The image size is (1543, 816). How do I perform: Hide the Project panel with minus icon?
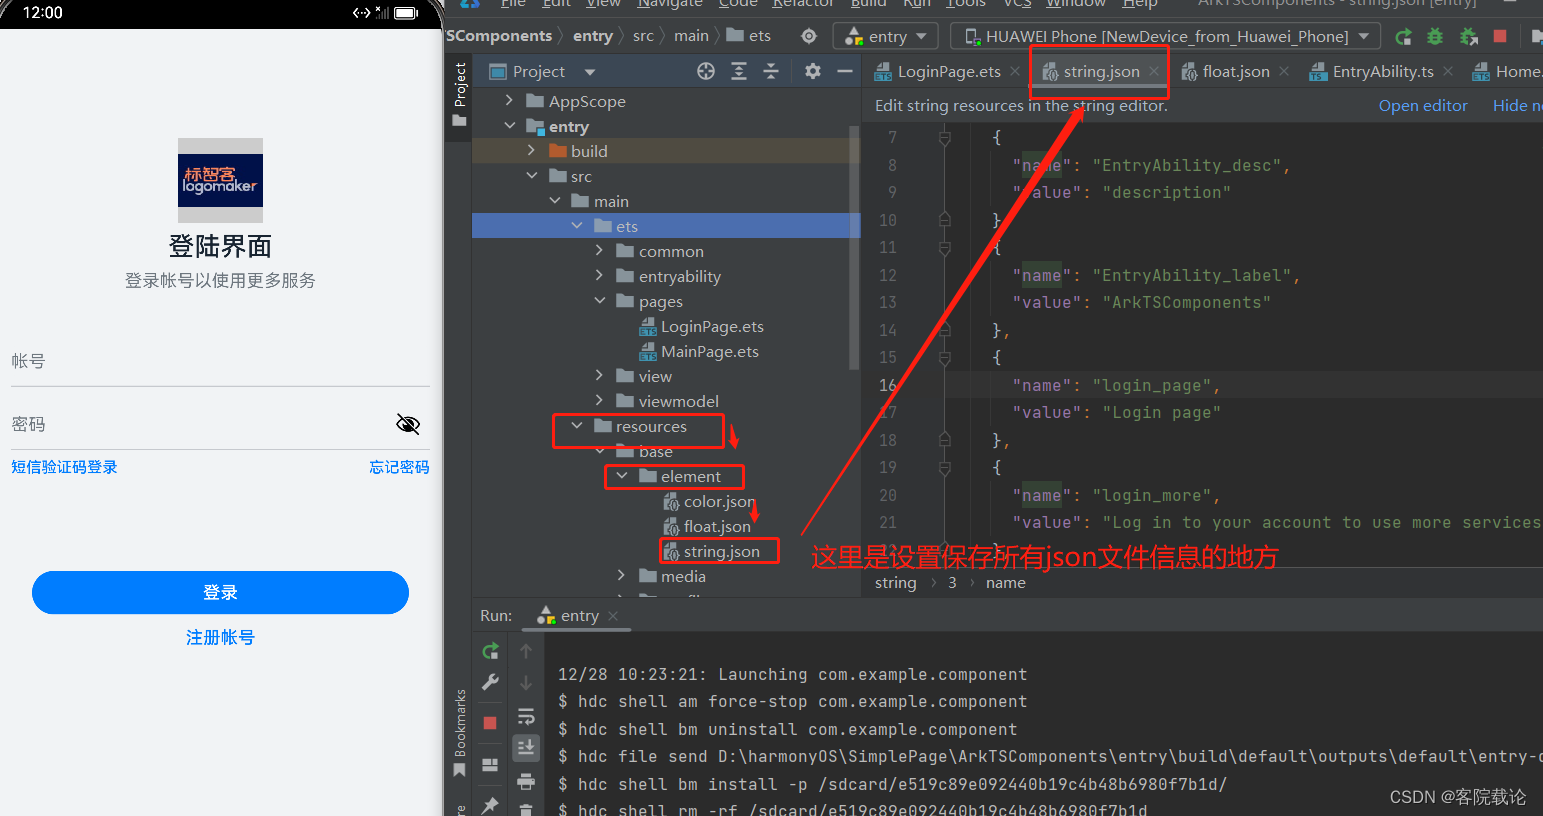click(x=845, y=71)
